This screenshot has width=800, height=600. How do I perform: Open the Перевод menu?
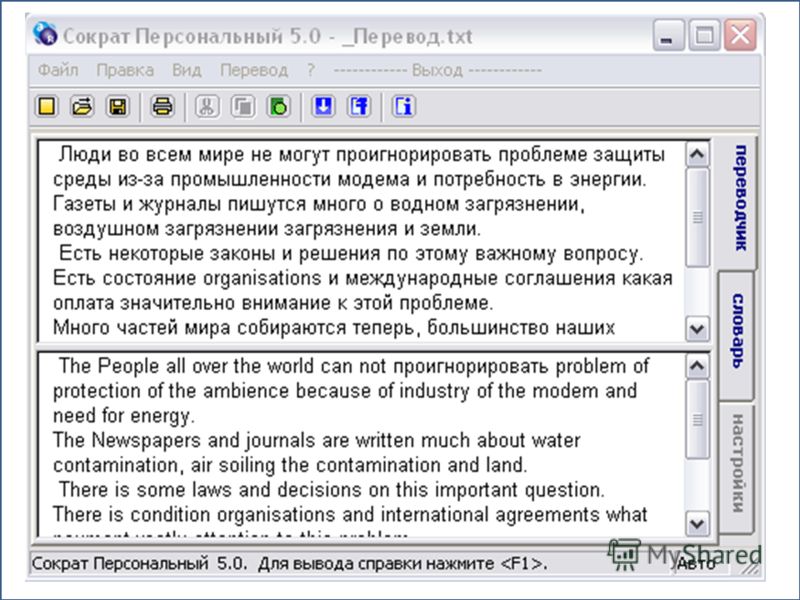(x=254, y=70)
